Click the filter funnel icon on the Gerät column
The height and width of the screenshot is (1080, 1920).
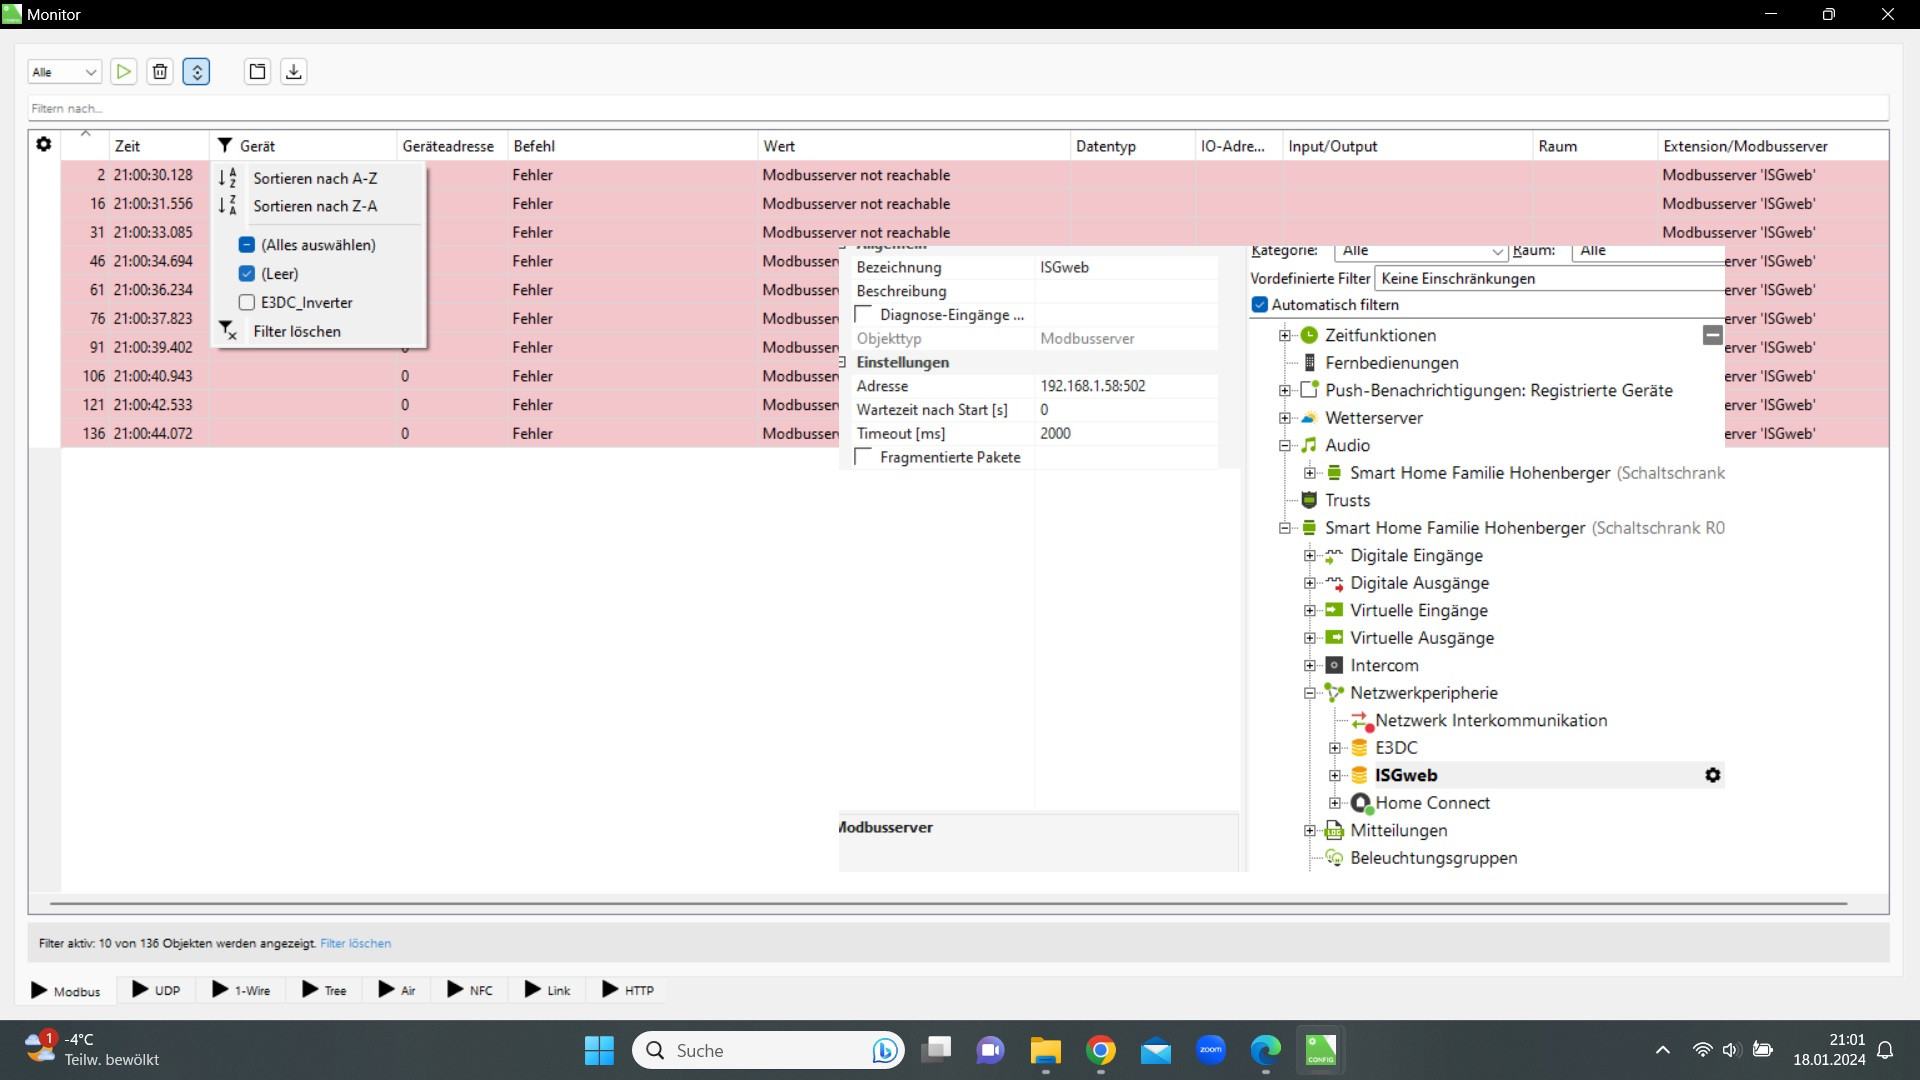coord(225,146)
